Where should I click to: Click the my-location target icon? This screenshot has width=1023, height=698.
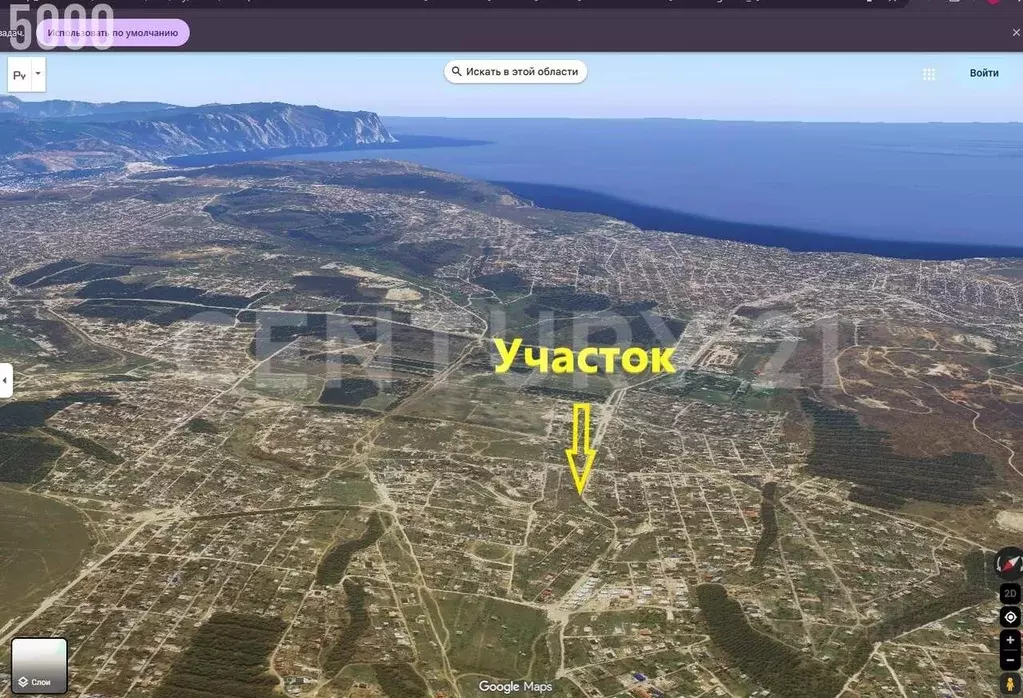tap(1008, 616)
